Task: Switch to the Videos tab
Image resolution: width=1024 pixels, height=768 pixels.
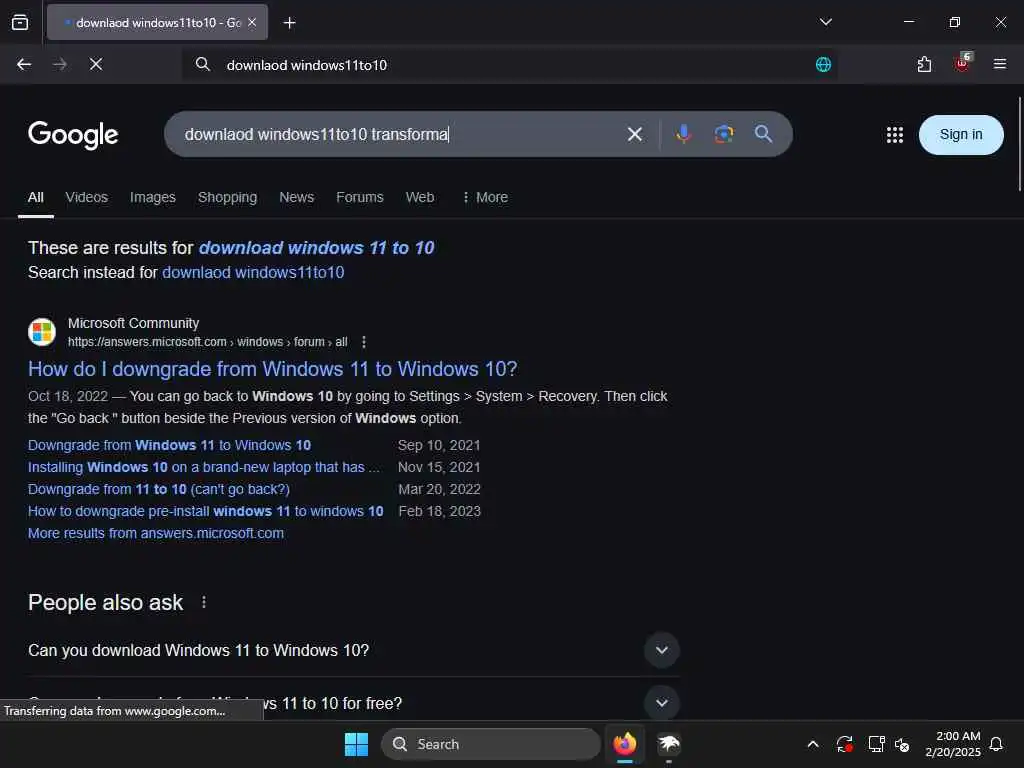Action: [x=86, y=197]
